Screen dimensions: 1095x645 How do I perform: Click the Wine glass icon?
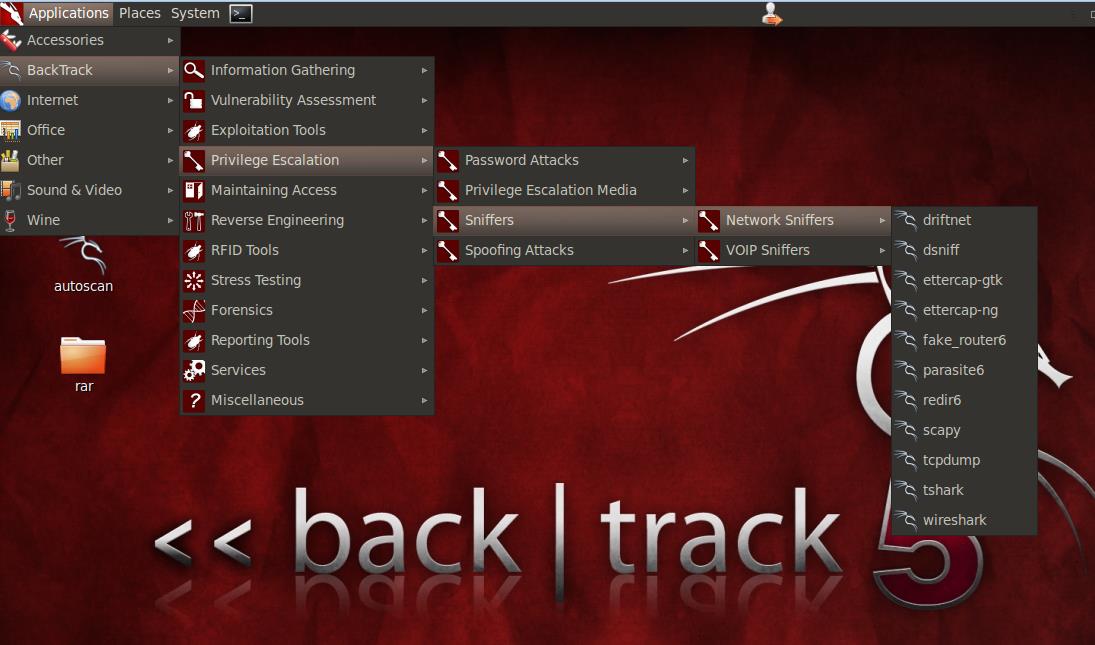click(x=10, y=221)
